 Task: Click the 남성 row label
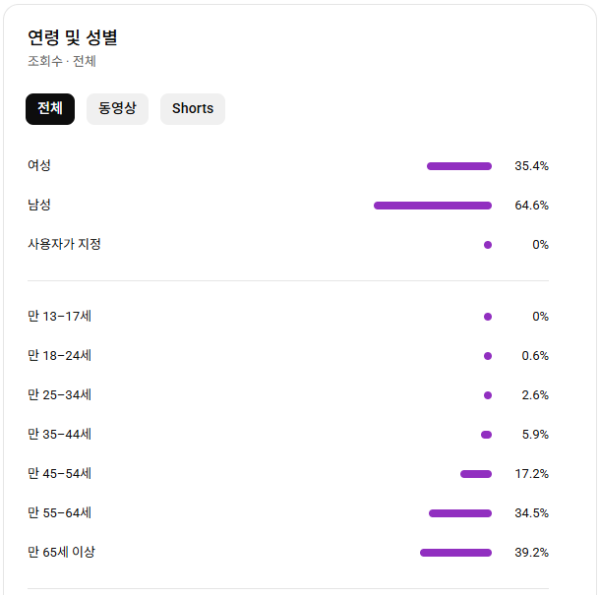point(39,205)
